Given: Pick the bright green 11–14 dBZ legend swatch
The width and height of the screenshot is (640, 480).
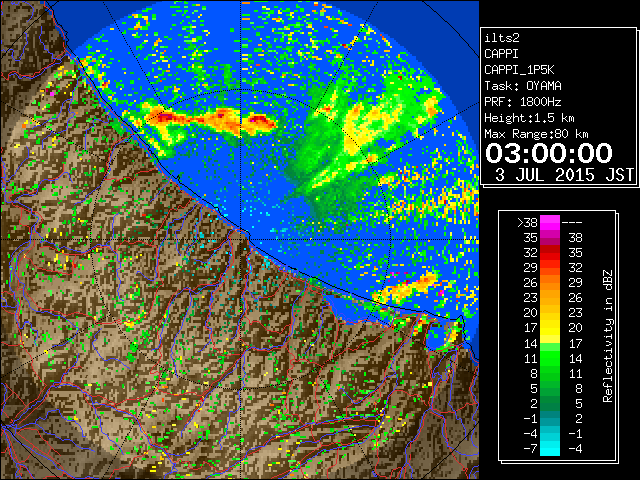Looking at the screenshot, I should pos(550,358).
